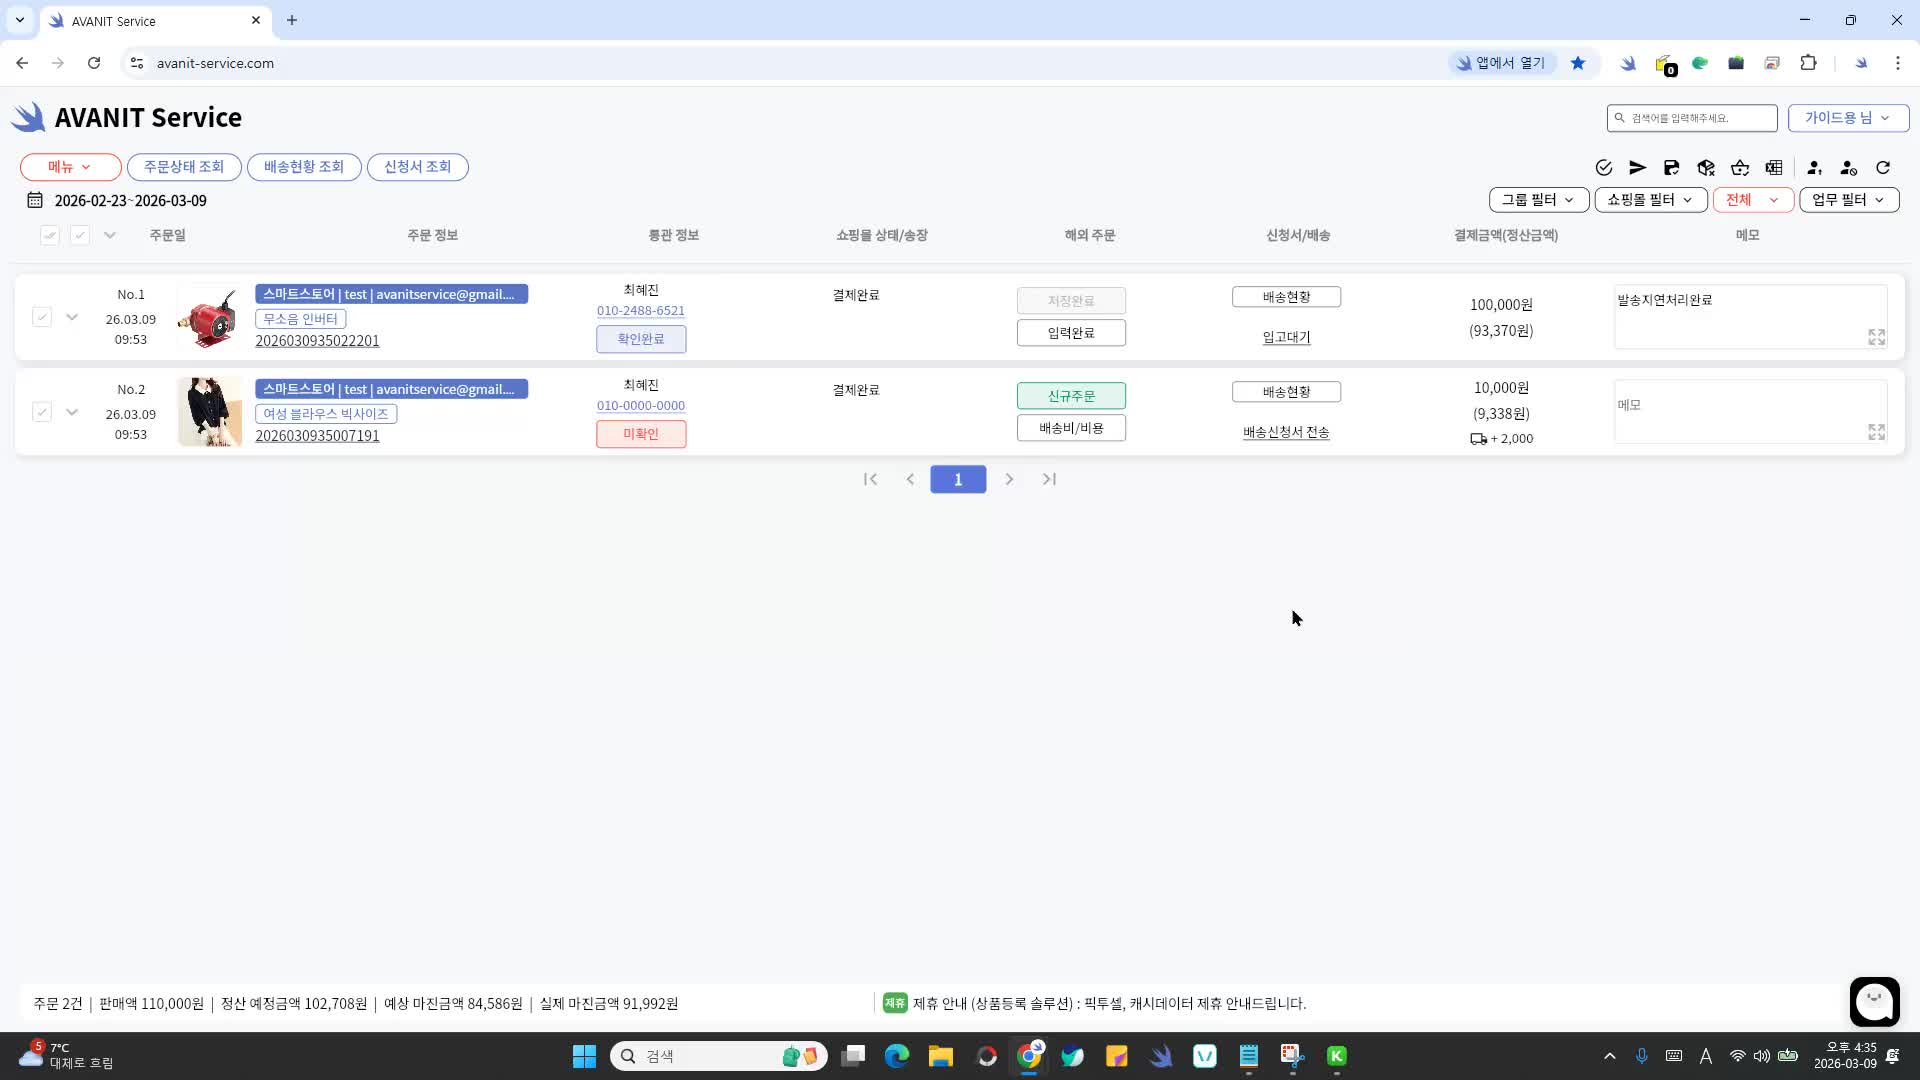The height and width of the screenshot is (1080, 1920).
Task: Open the 그룹 필터 dropdown
Action: pyautogui.click(x=1538, y=200)
